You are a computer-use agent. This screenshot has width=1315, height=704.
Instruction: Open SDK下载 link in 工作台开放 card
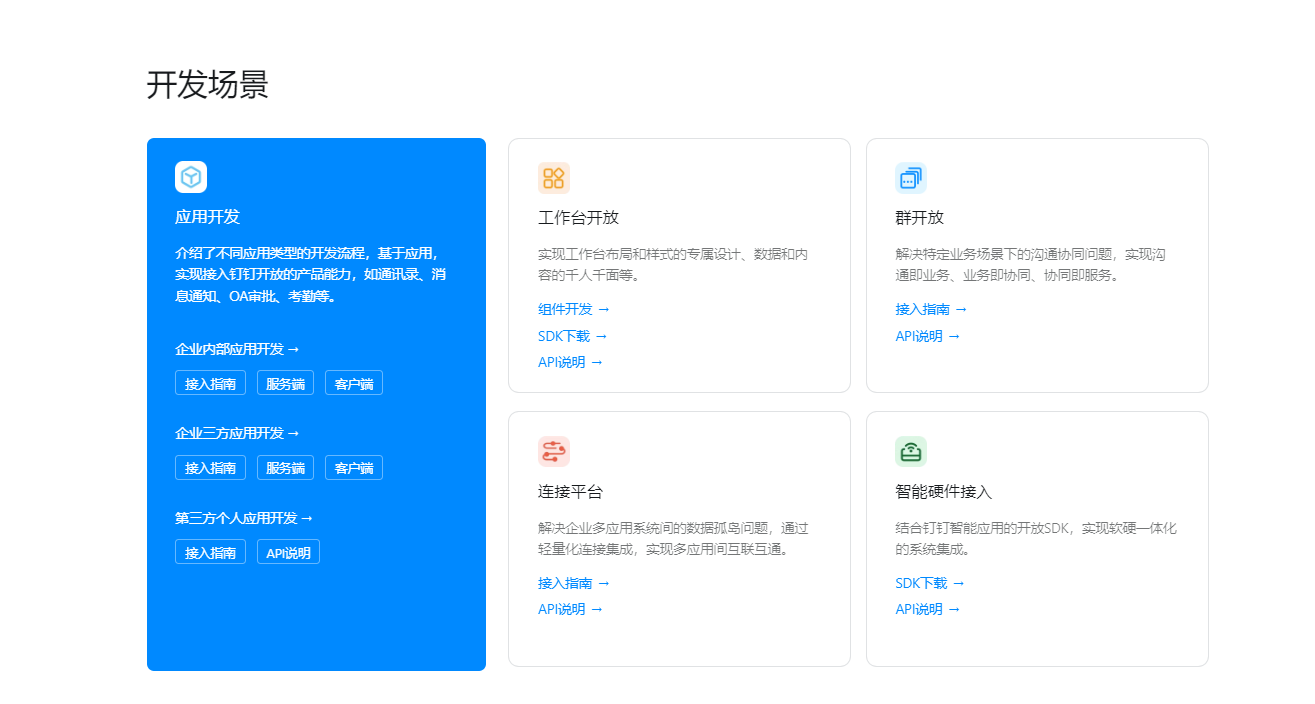pos(573,336)
